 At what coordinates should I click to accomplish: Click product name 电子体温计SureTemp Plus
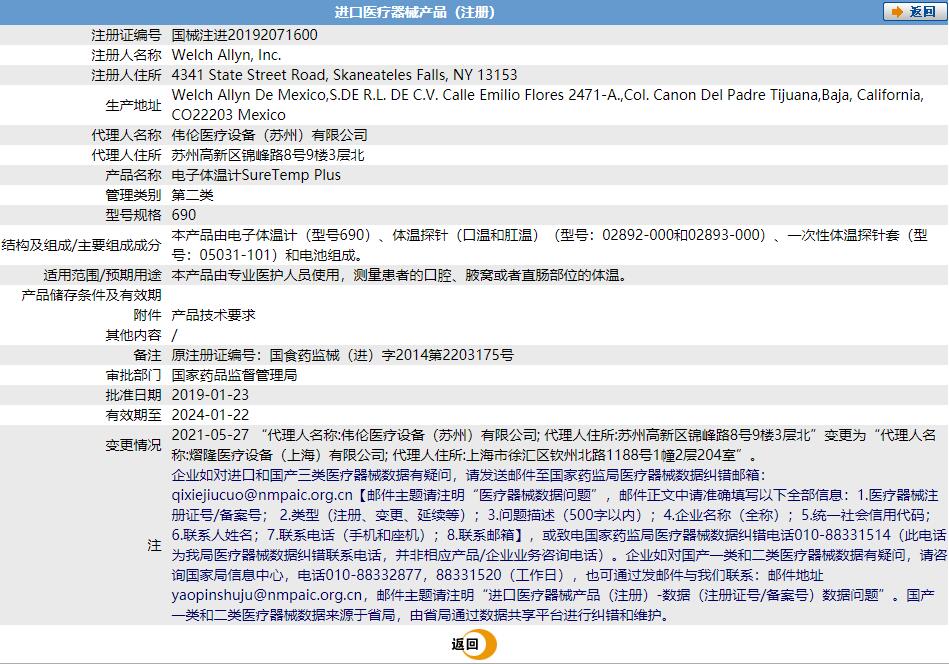point(256,175)
